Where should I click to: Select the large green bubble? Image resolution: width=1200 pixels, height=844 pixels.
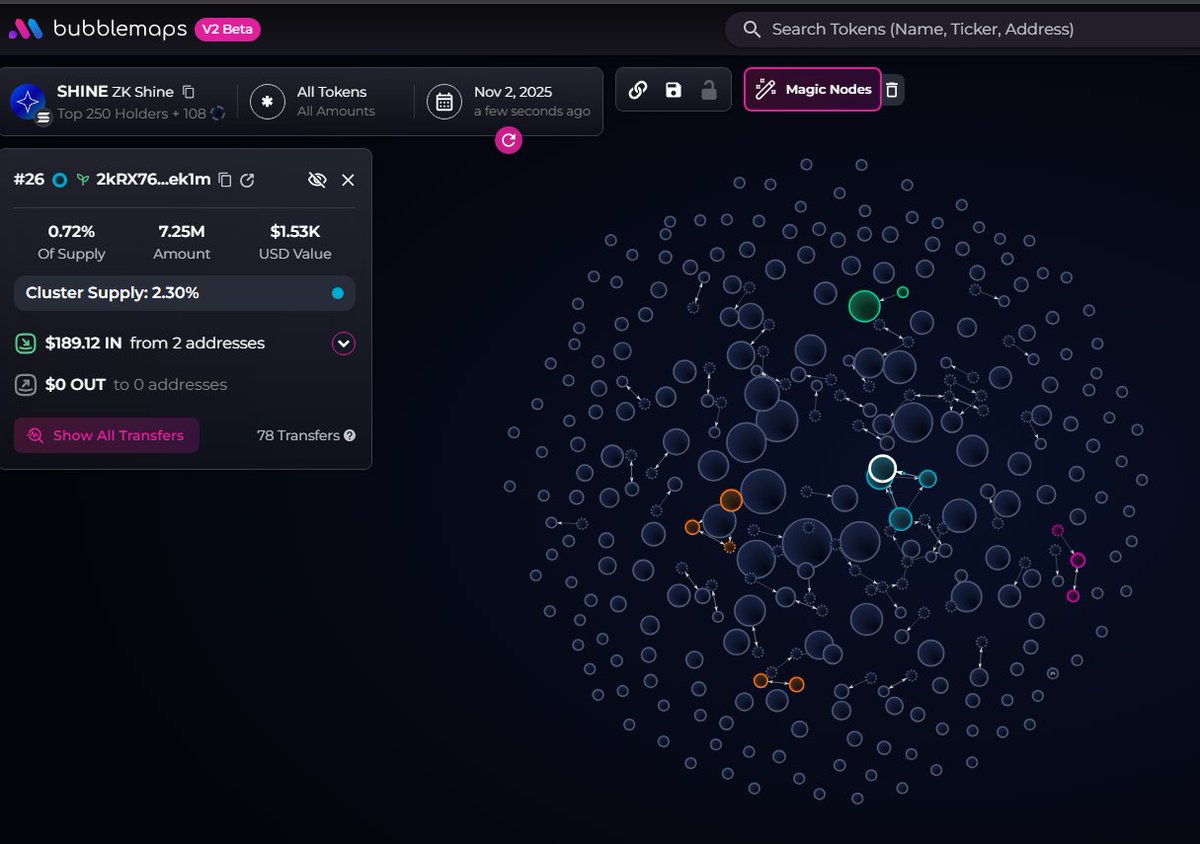[x=864, y=306]
